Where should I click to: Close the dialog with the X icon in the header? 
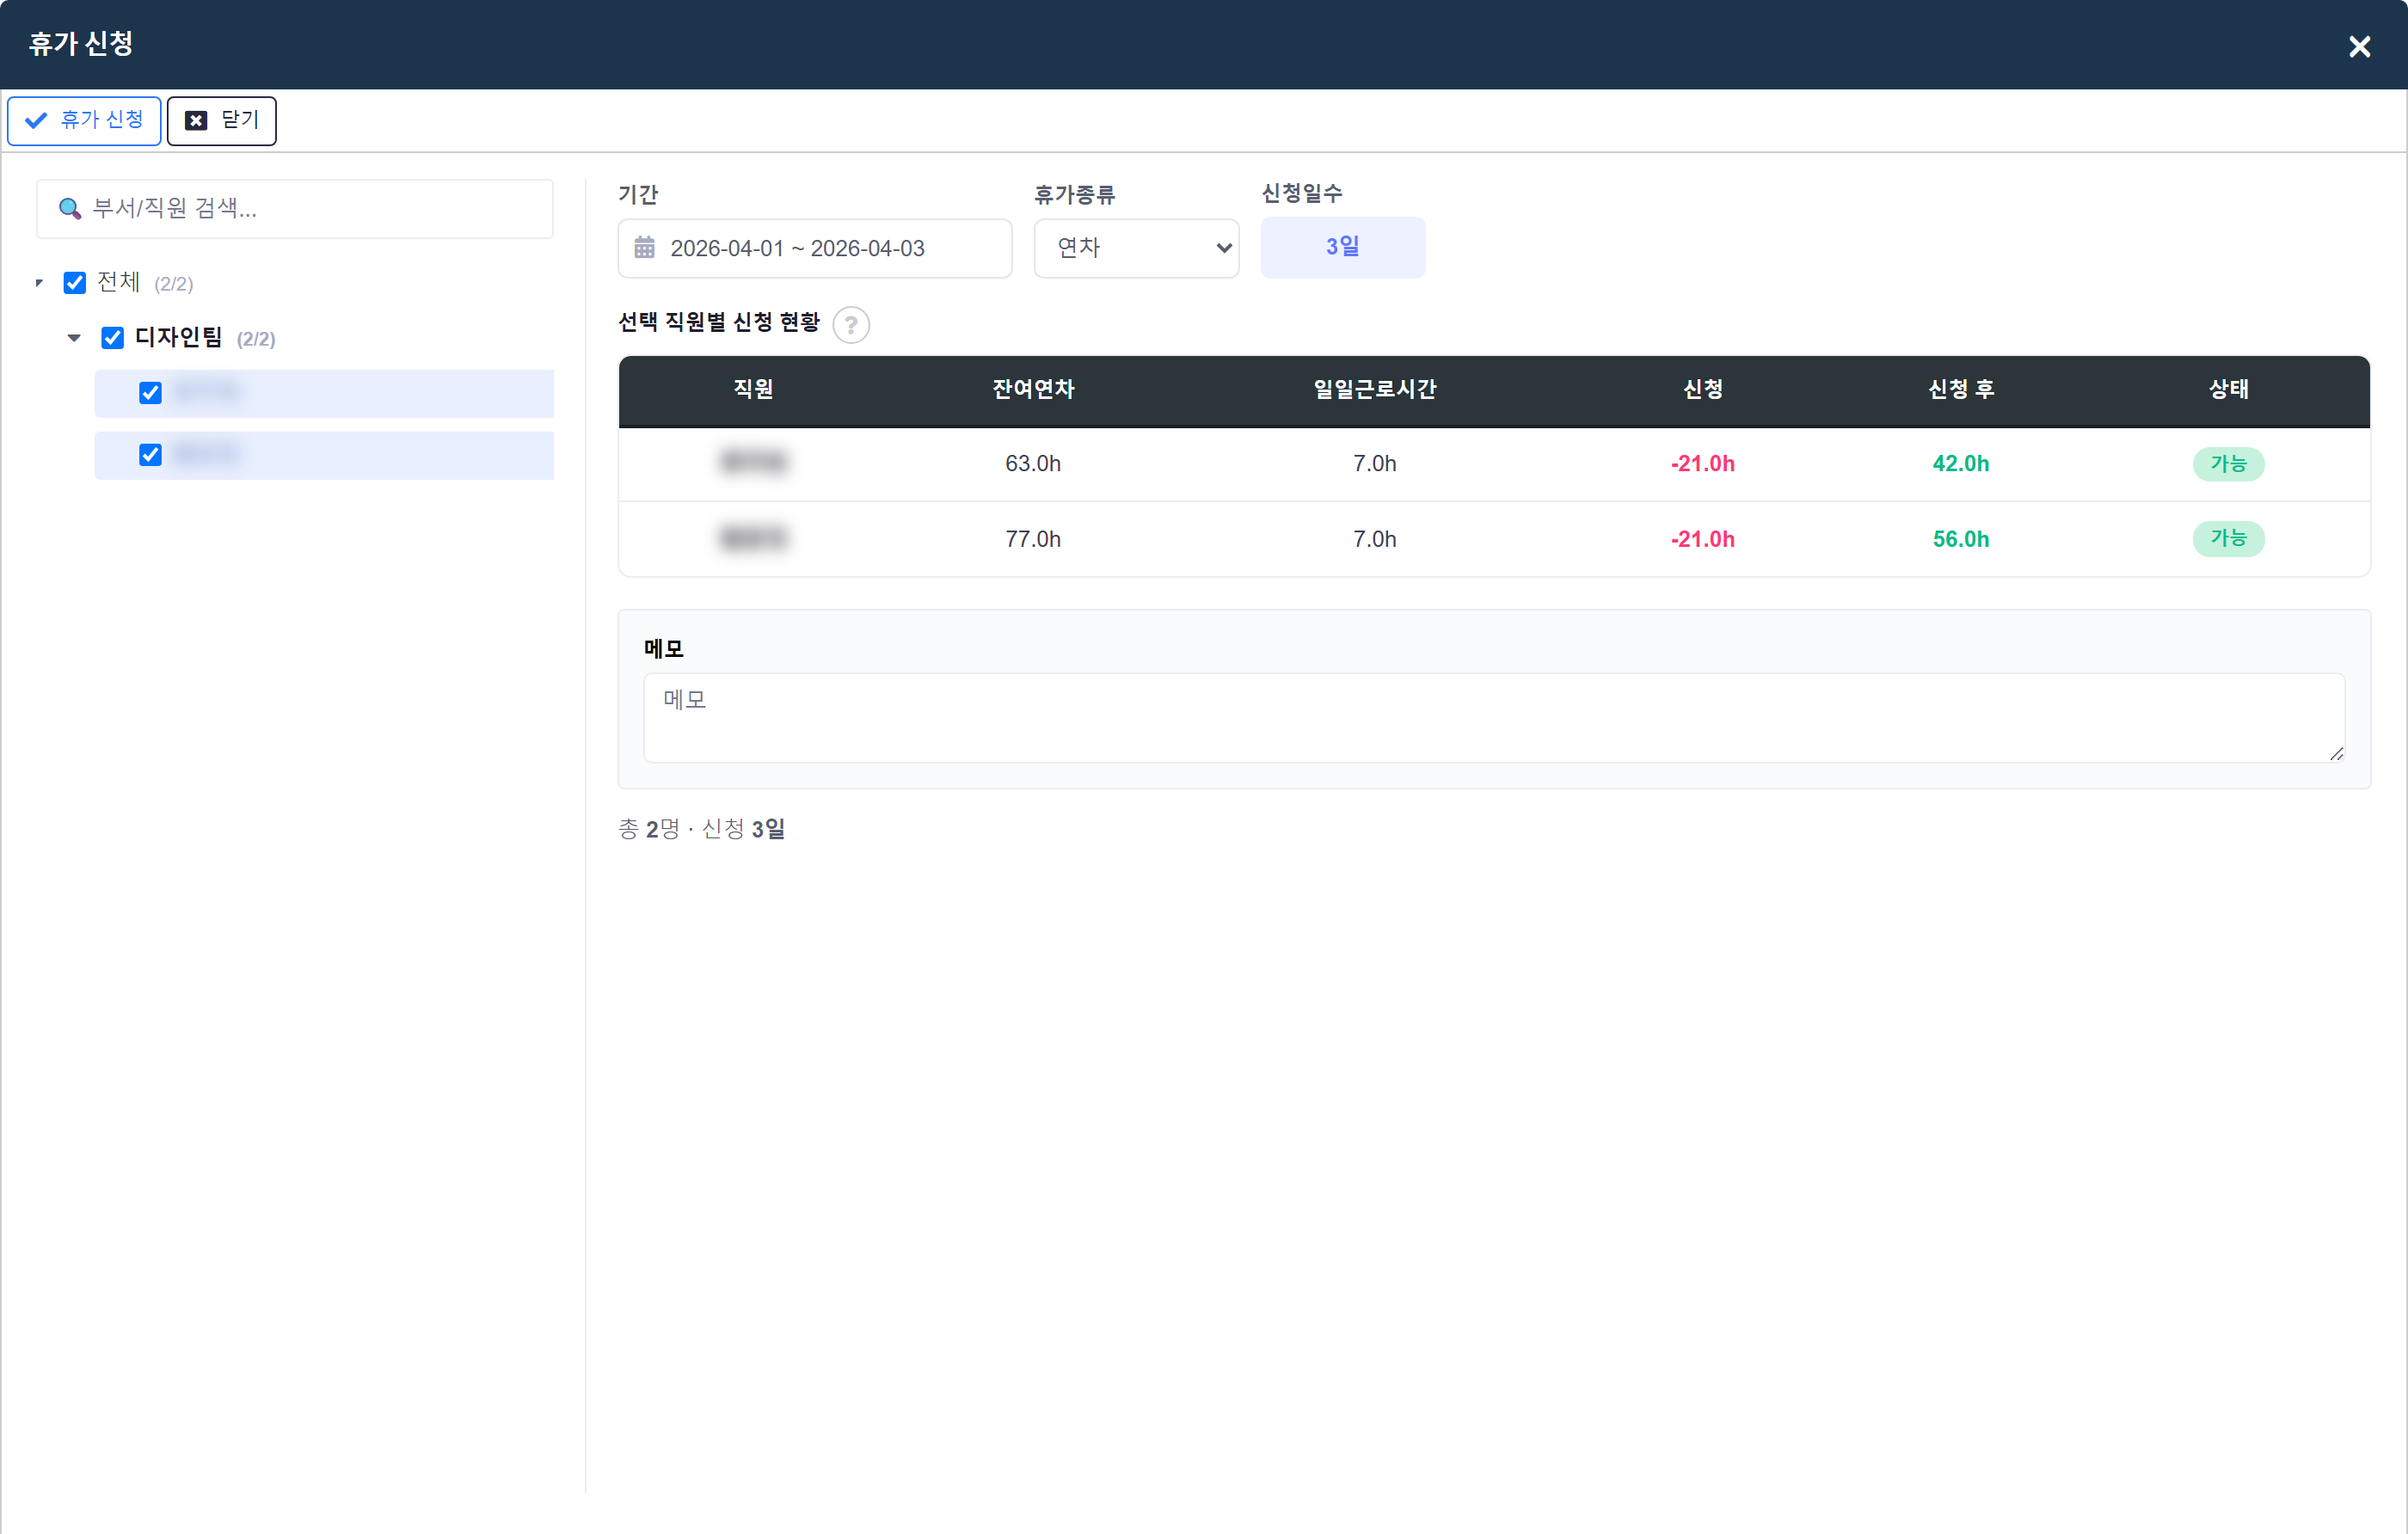tap(2359, 46)
